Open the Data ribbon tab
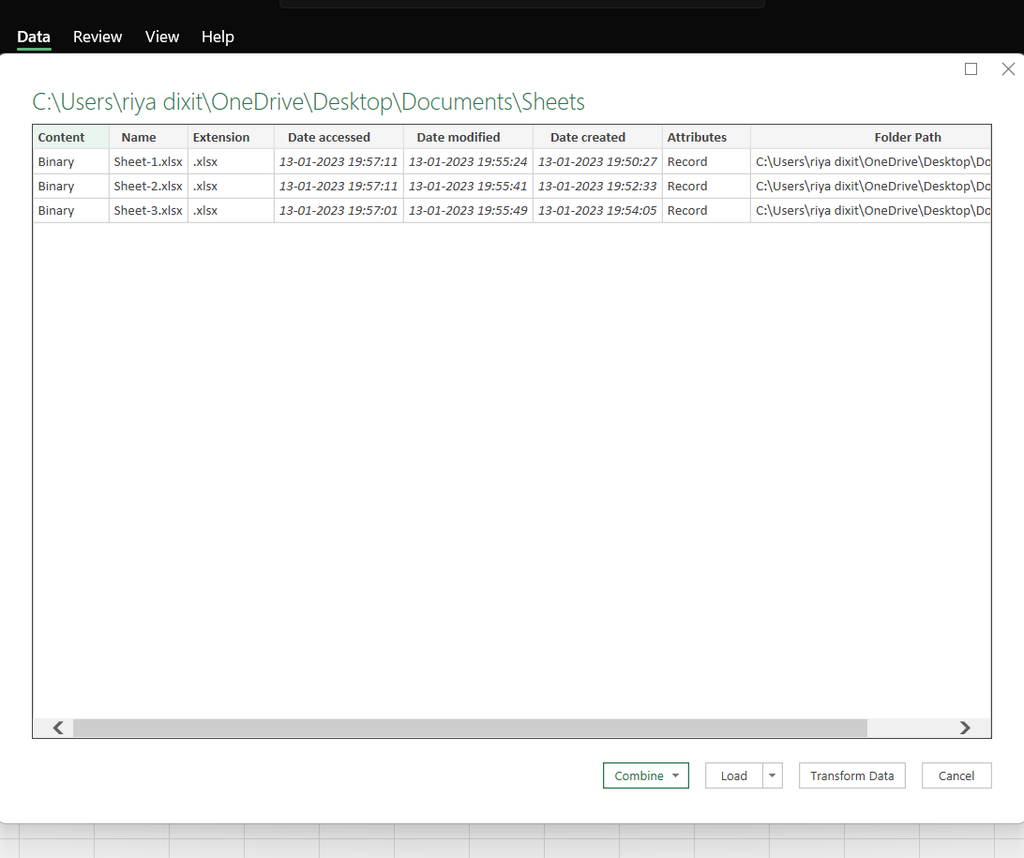Screen dimensions: 1024x858 33,37
